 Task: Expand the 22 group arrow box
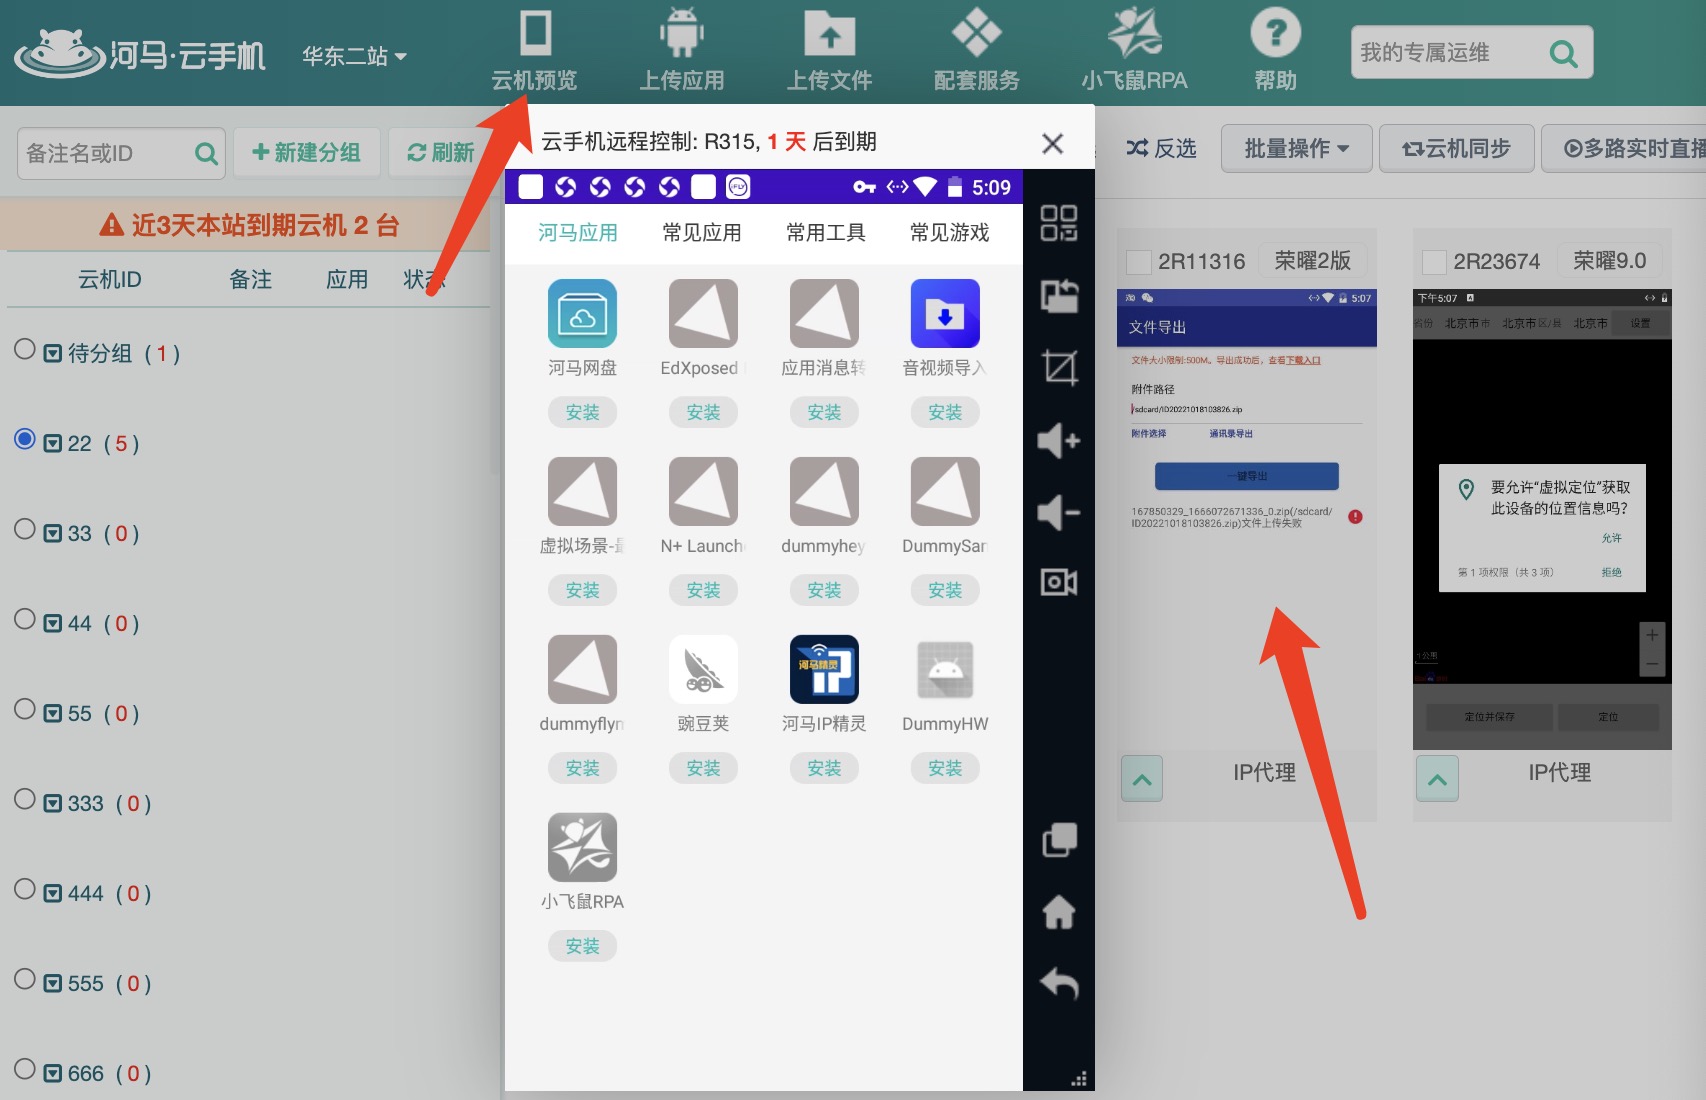53,444
